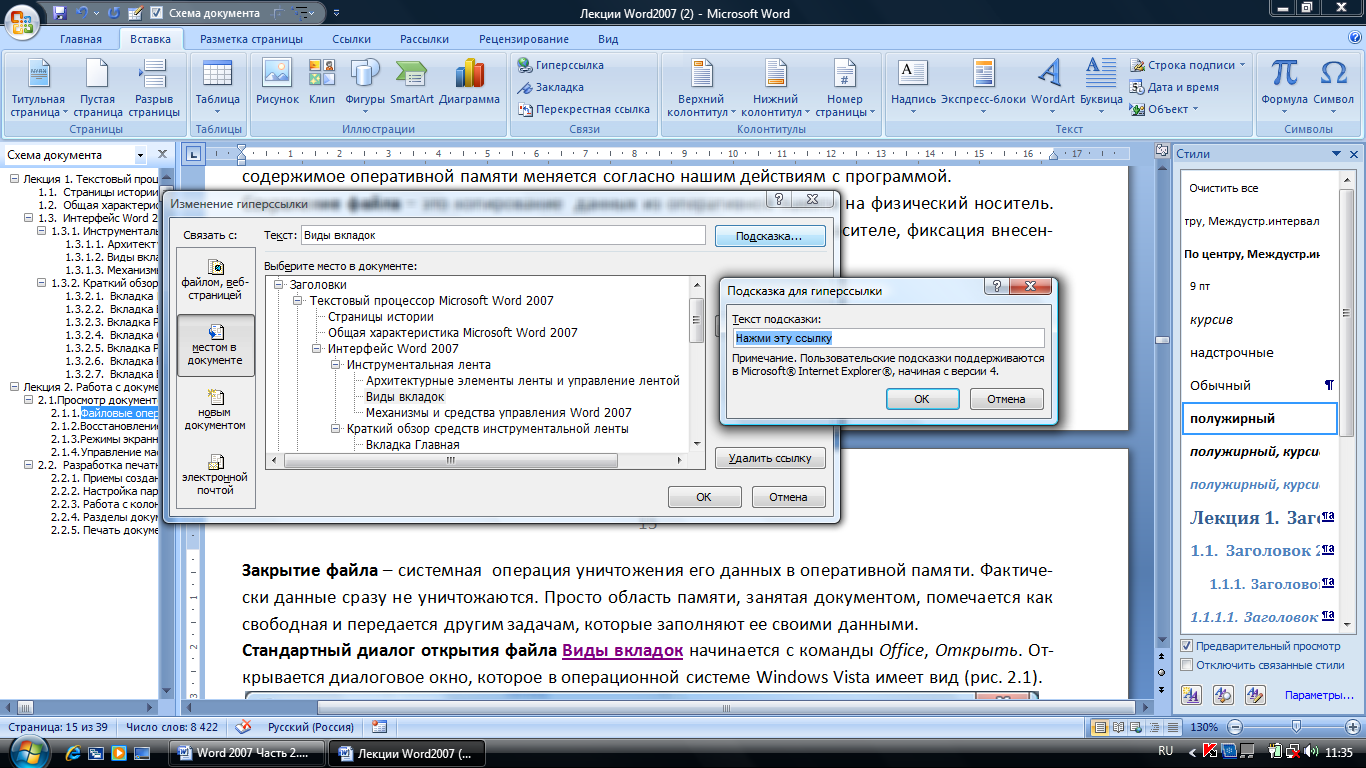Link to электронной почтой option
The height and width of the screenshot is (768, 1366).
pos(216,475)
